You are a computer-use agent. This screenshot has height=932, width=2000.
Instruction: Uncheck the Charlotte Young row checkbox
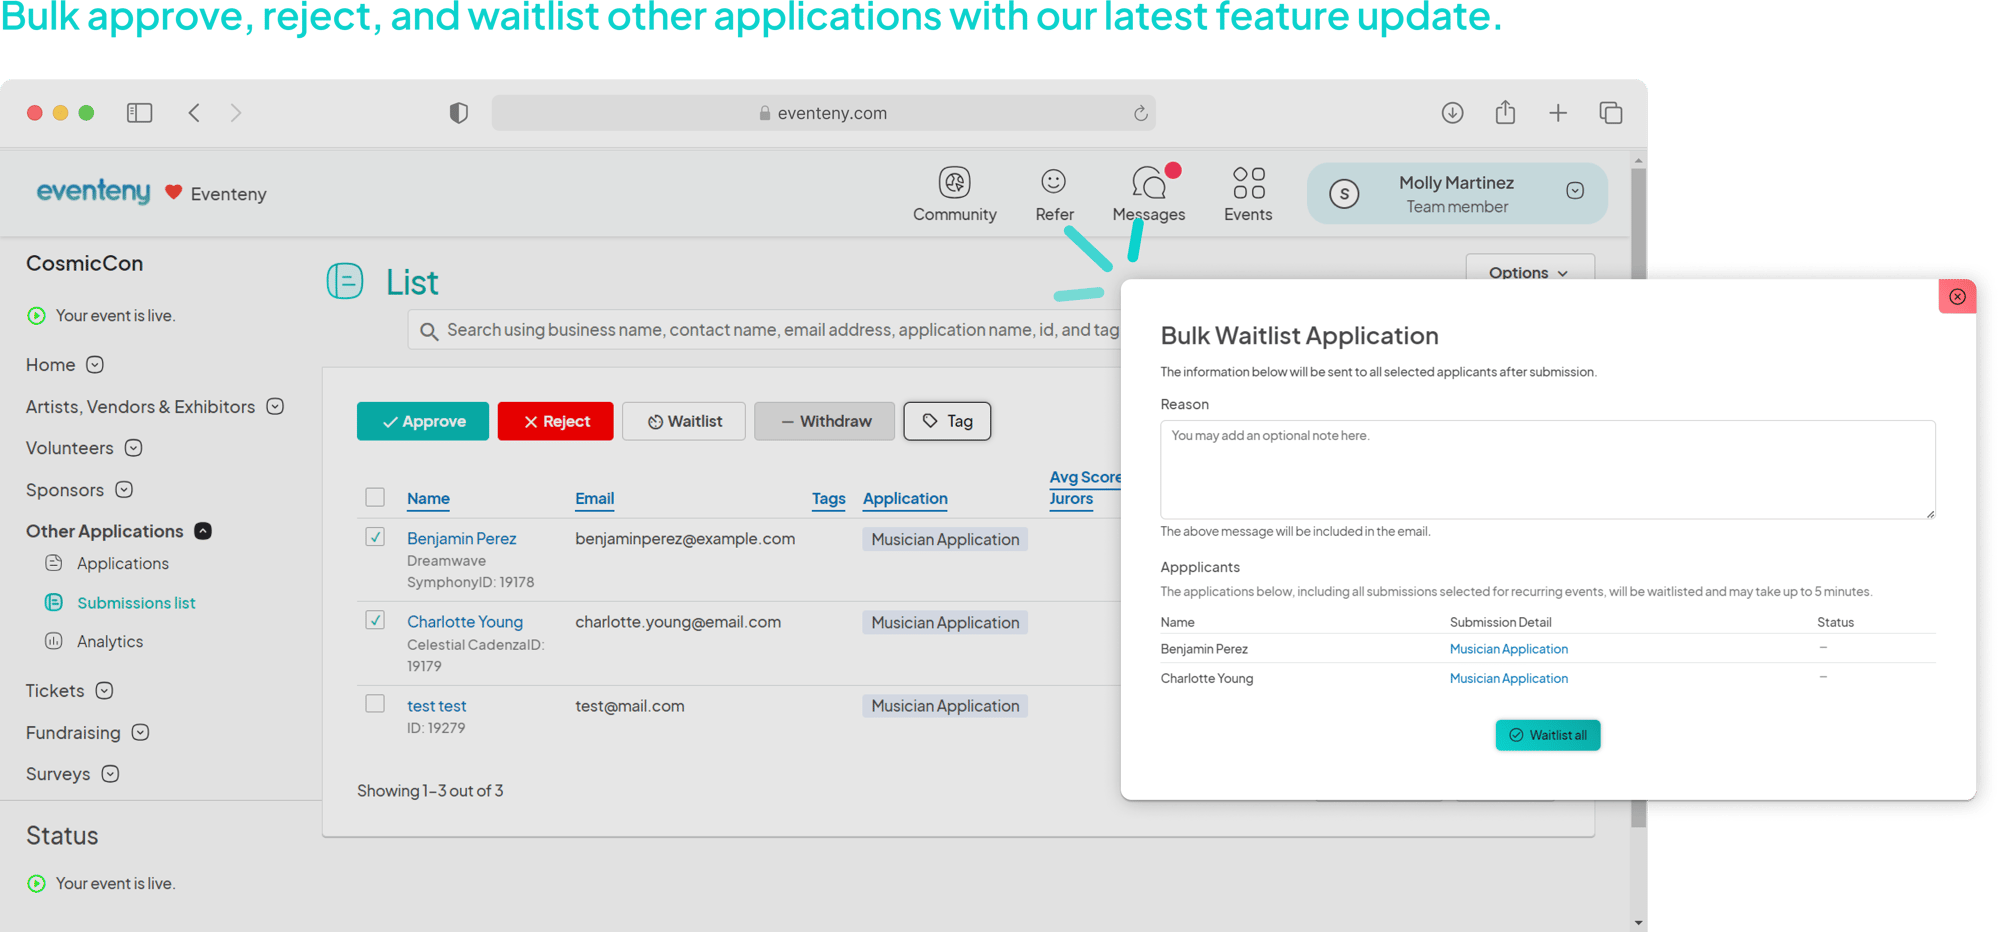click(375, 620)
